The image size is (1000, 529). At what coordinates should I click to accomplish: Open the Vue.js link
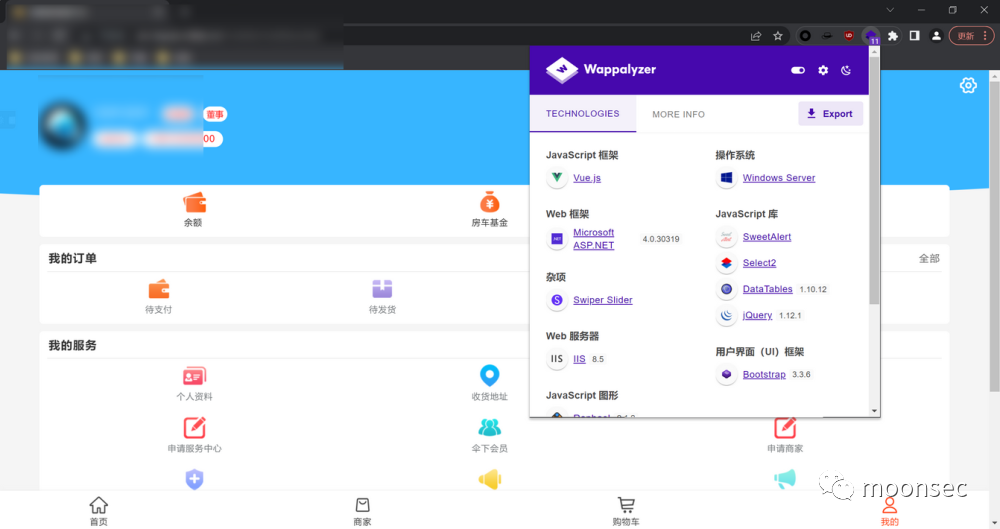(587, 178)
